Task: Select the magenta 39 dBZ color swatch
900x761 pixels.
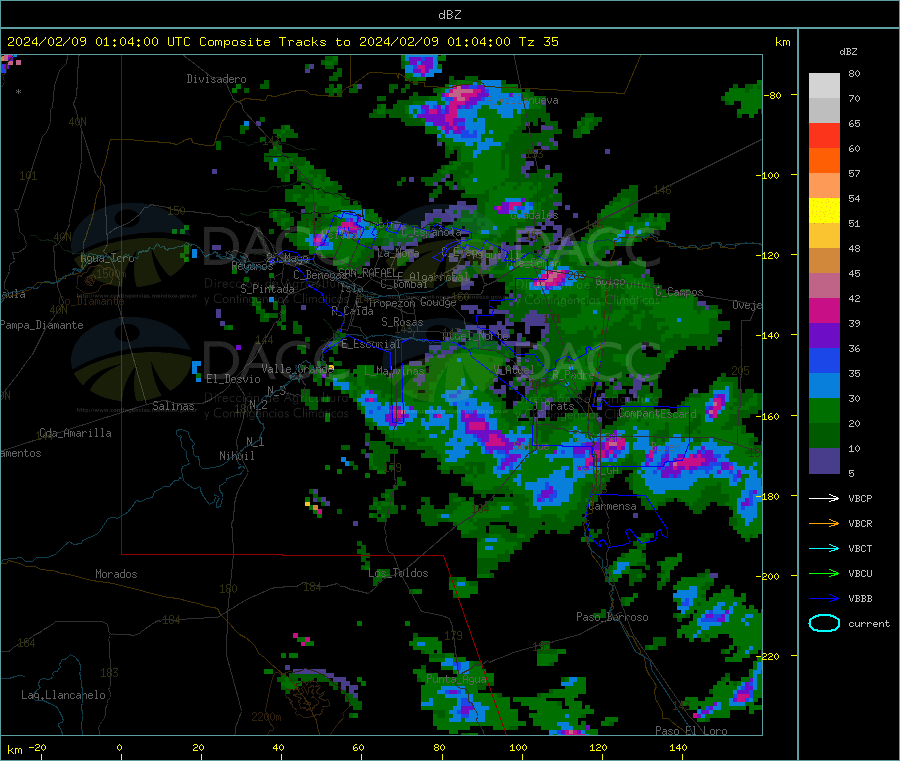Action: click(824, 310)
